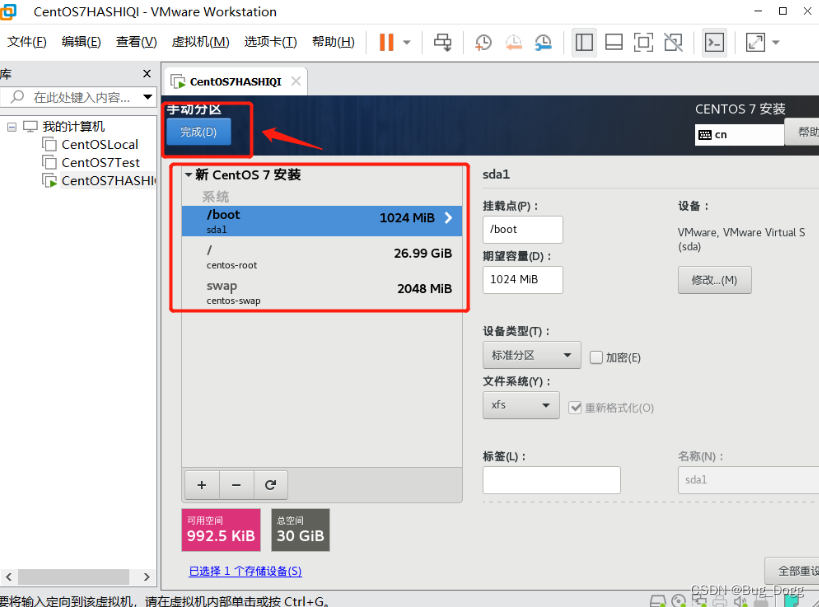The width and height of the screenshot is (819, 607).
Task: Toggle the 加密(E) encrypt checkbox
Action: pos(596,357)
